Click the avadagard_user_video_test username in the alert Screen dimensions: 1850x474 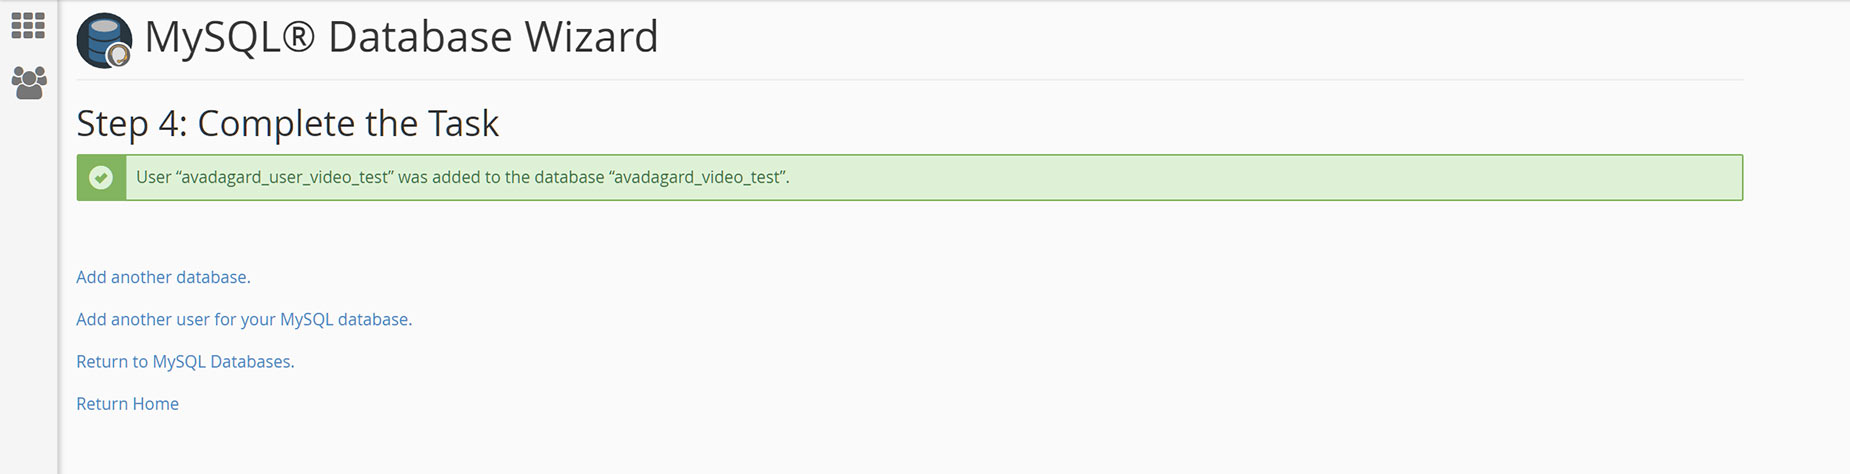[285, 177]
